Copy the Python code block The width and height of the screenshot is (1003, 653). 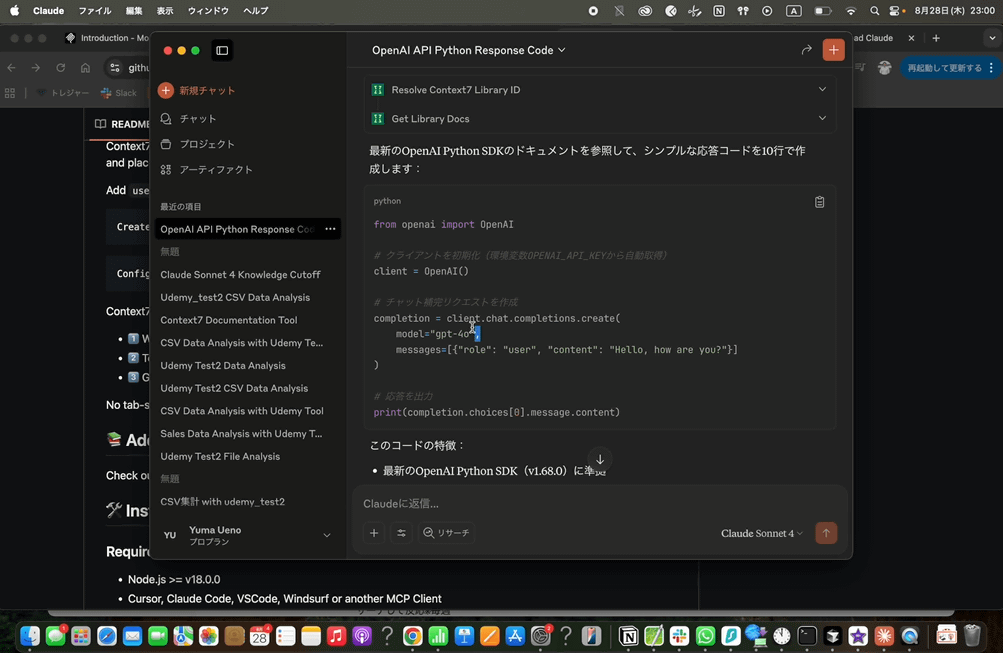pyautogui.click(x=819, y=202)
